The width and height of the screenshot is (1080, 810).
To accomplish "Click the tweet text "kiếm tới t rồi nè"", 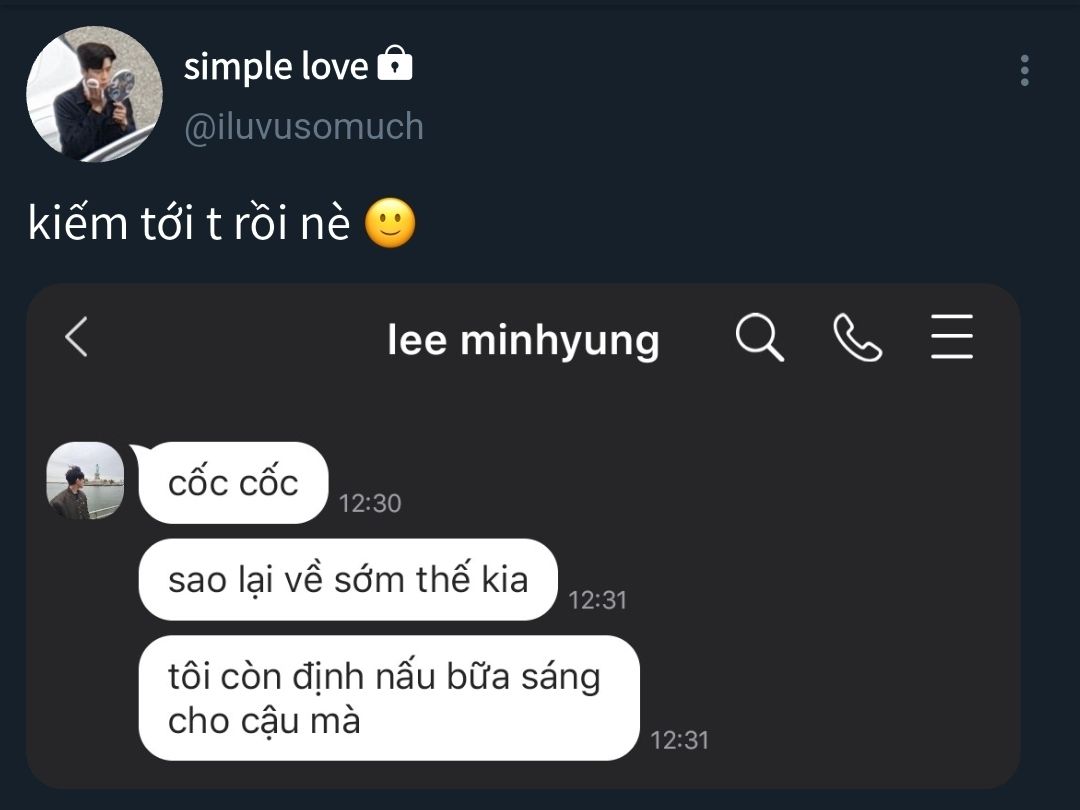I will click(x=189, y=224).
